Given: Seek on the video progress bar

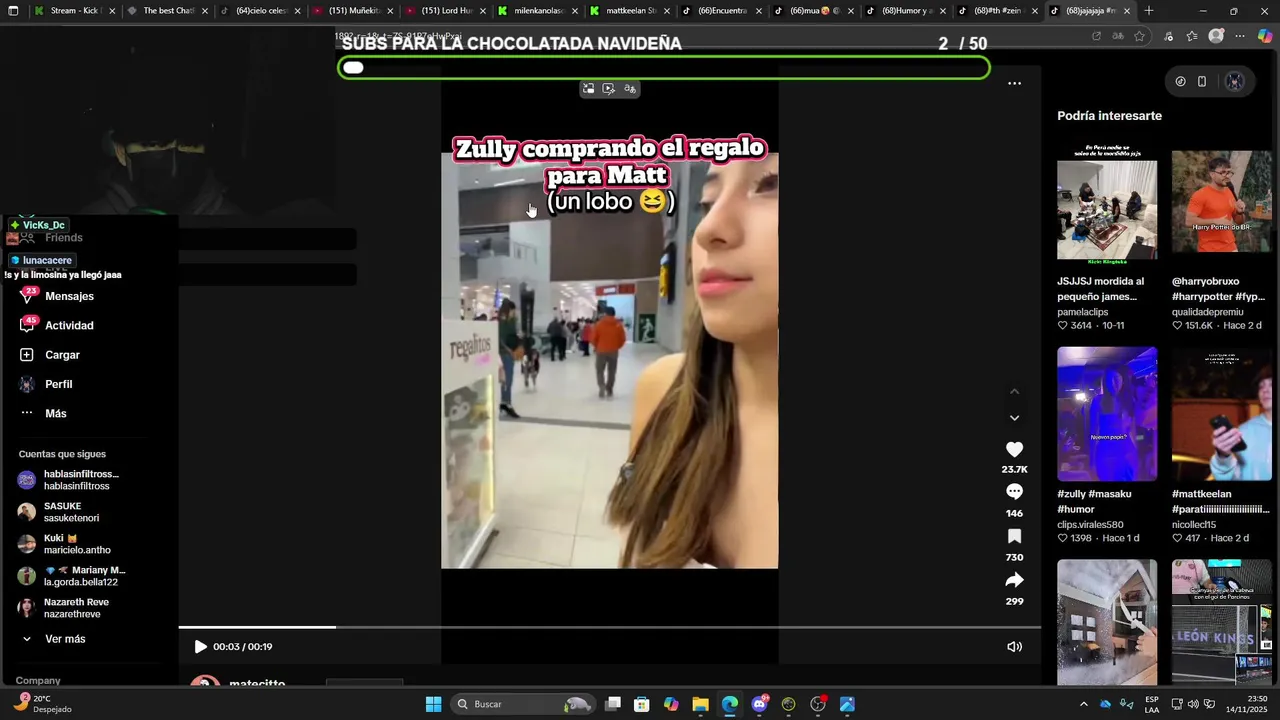Looking at the screenshot, I should point(610,627).
